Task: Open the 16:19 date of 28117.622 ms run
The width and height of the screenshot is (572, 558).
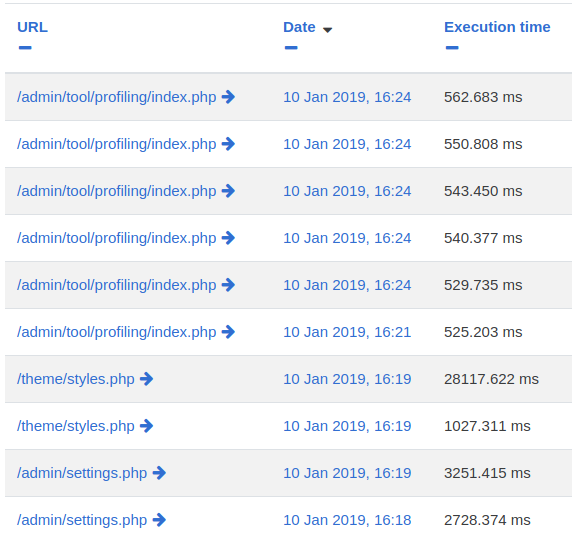Action: click(x=347, y=379)
